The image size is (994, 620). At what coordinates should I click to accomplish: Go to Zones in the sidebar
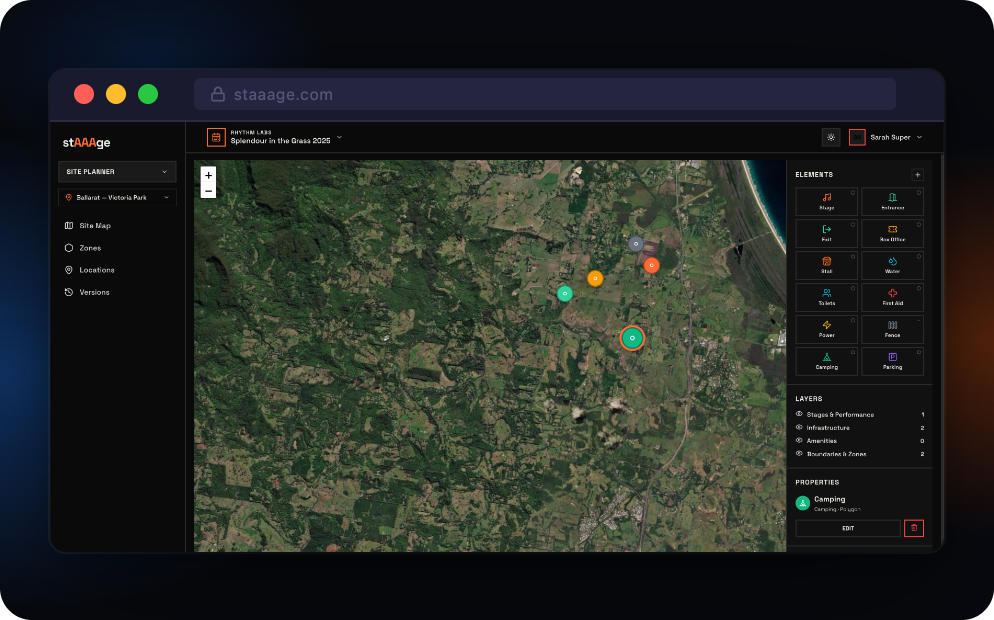pyautogui.click(x=90, y=248)
